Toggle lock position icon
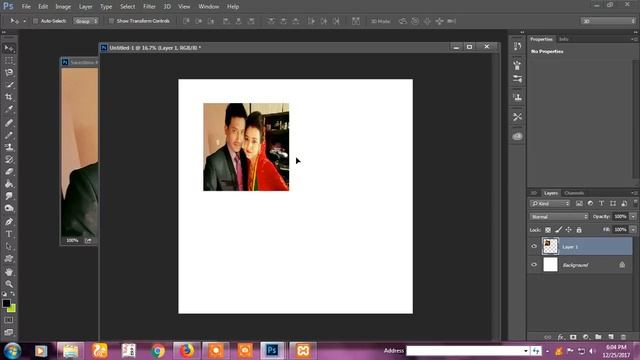The image size is (640, 360). pos(569,230)
